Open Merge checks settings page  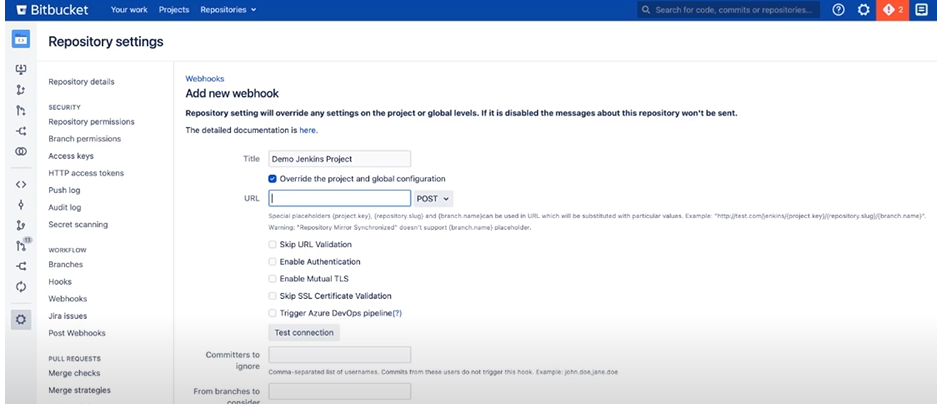(74, 373)
